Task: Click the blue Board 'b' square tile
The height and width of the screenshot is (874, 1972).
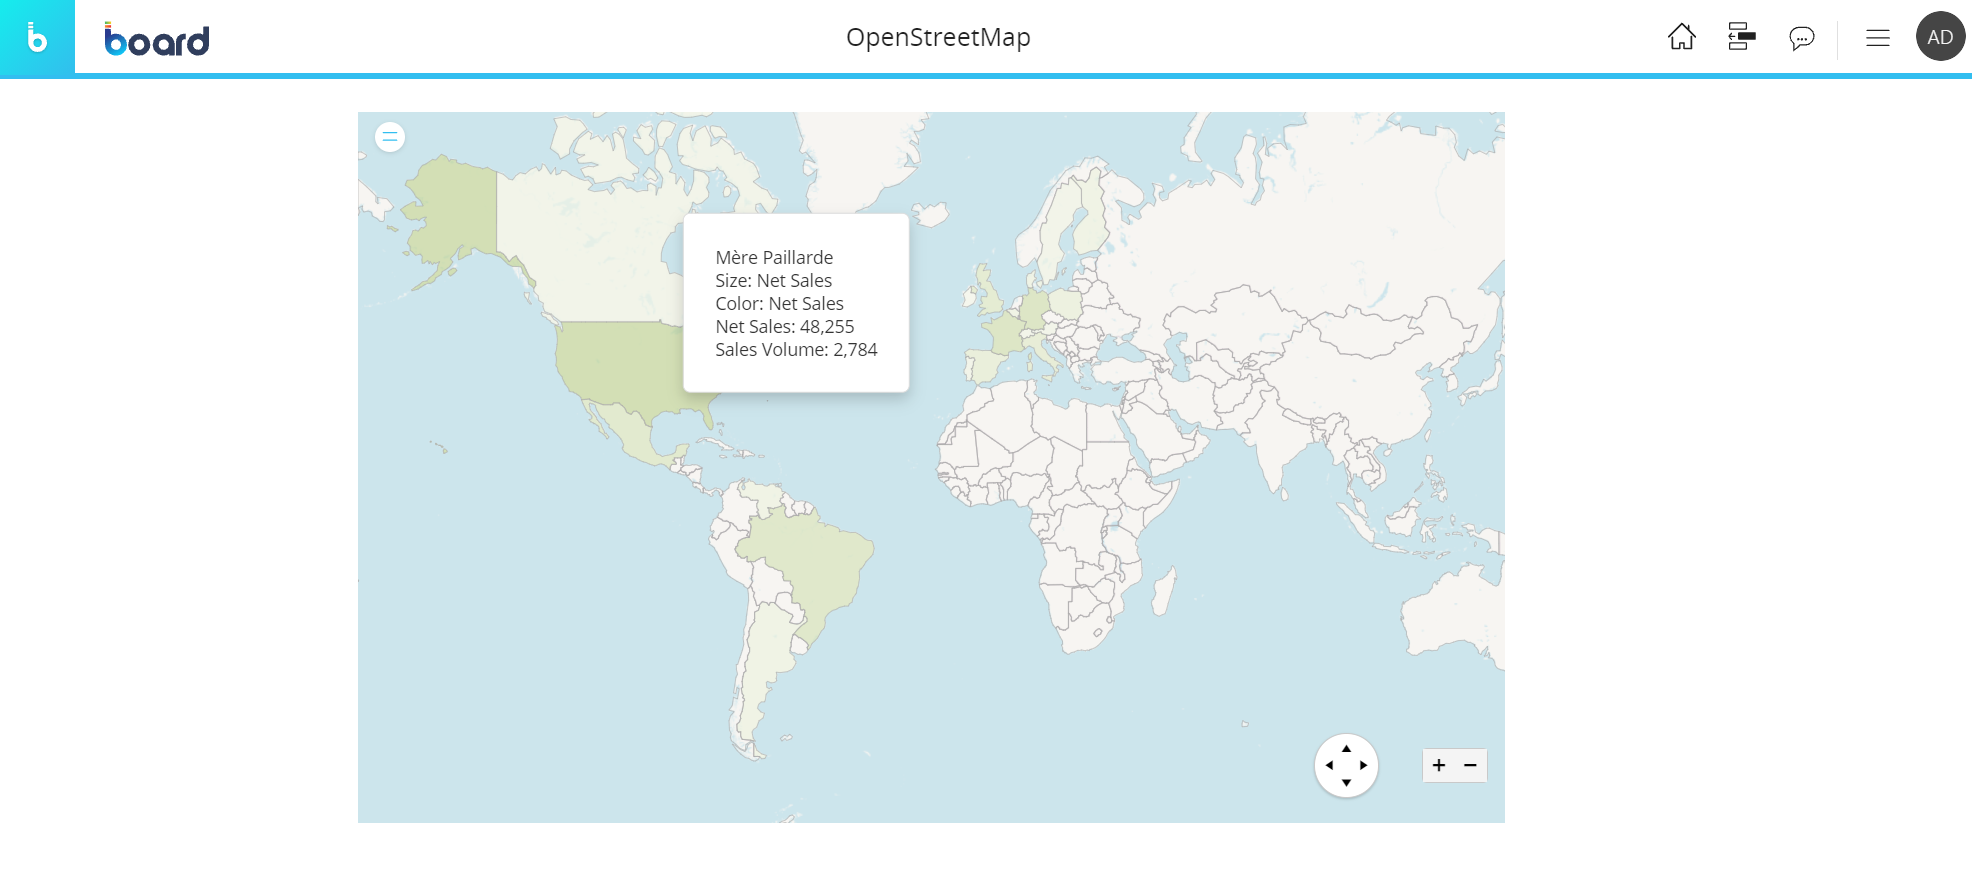Action: [x=37, y=37]
